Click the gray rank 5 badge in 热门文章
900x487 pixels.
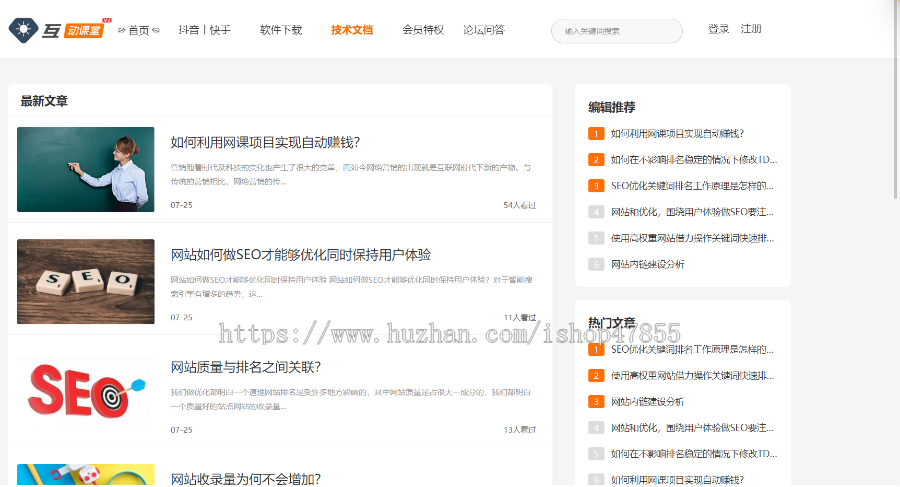596,454
